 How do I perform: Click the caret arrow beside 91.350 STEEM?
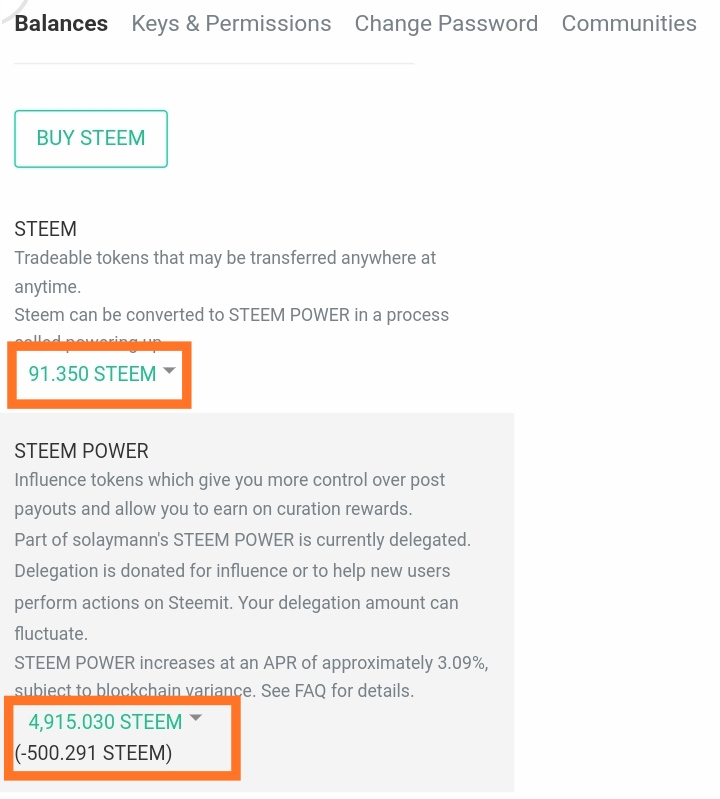169,370
